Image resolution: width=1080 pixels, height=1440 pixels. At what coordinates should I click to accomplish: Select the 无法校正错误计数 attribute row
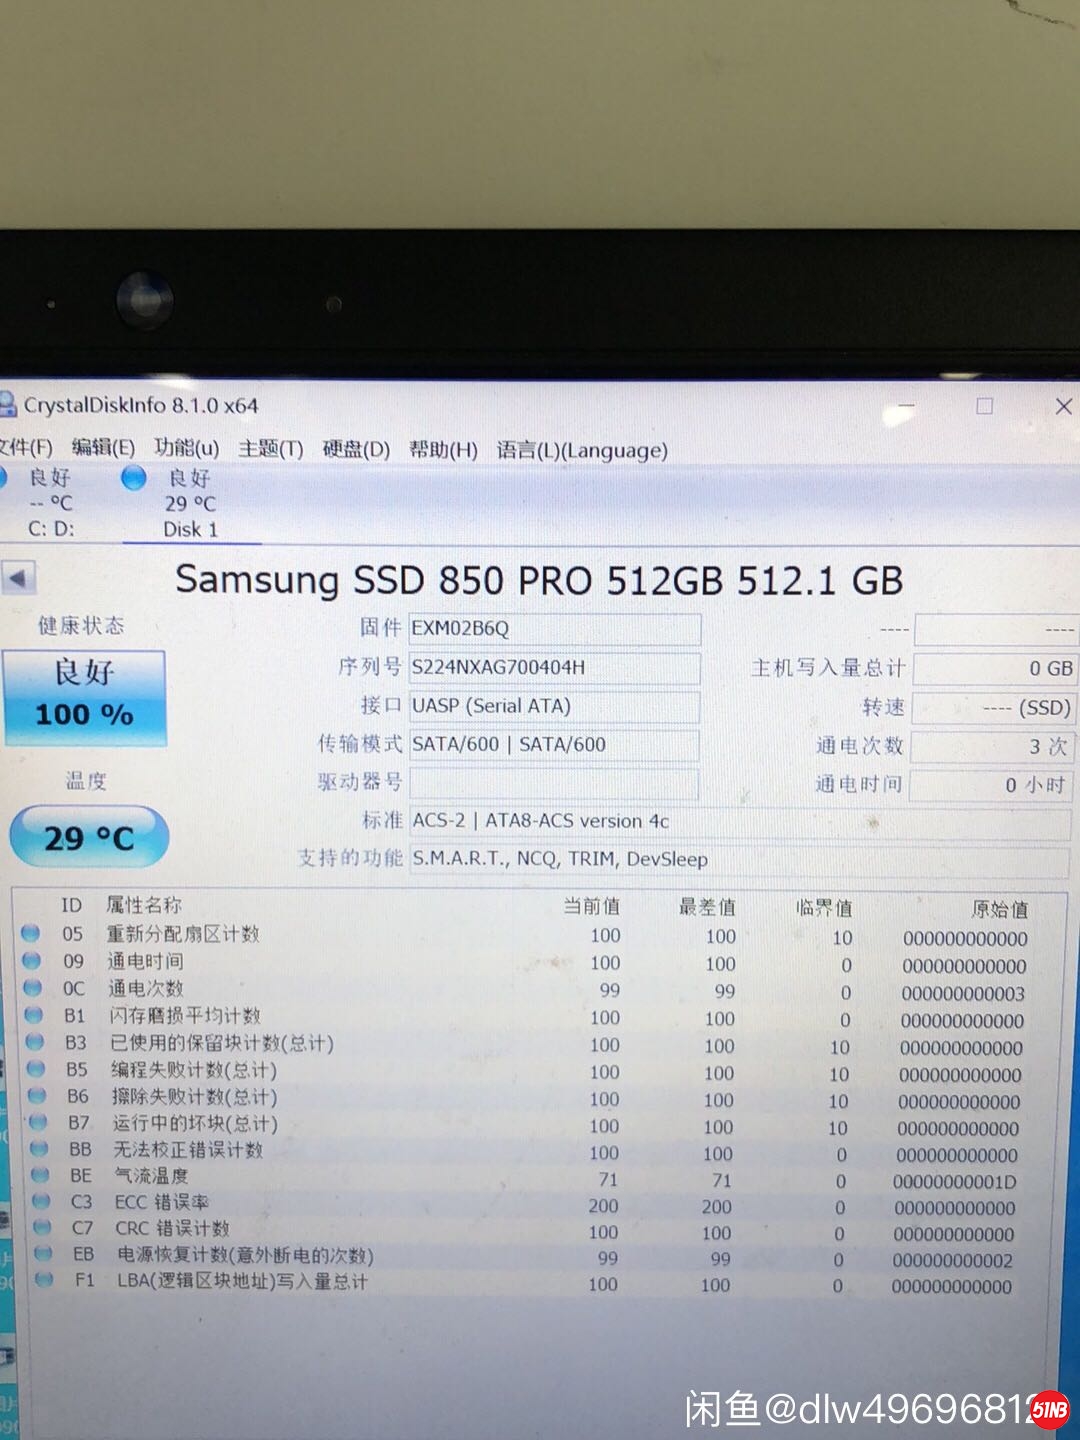point(540,1152)
